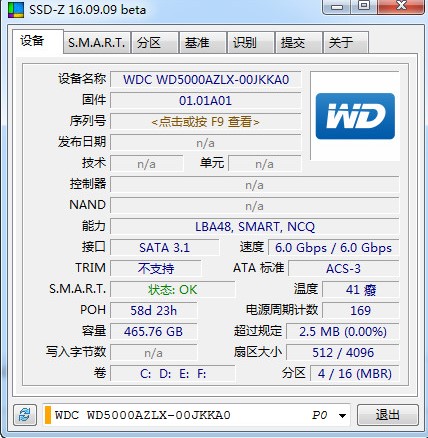Click the power cycle count 169
428x438 pixels.
tap(361, 311)
